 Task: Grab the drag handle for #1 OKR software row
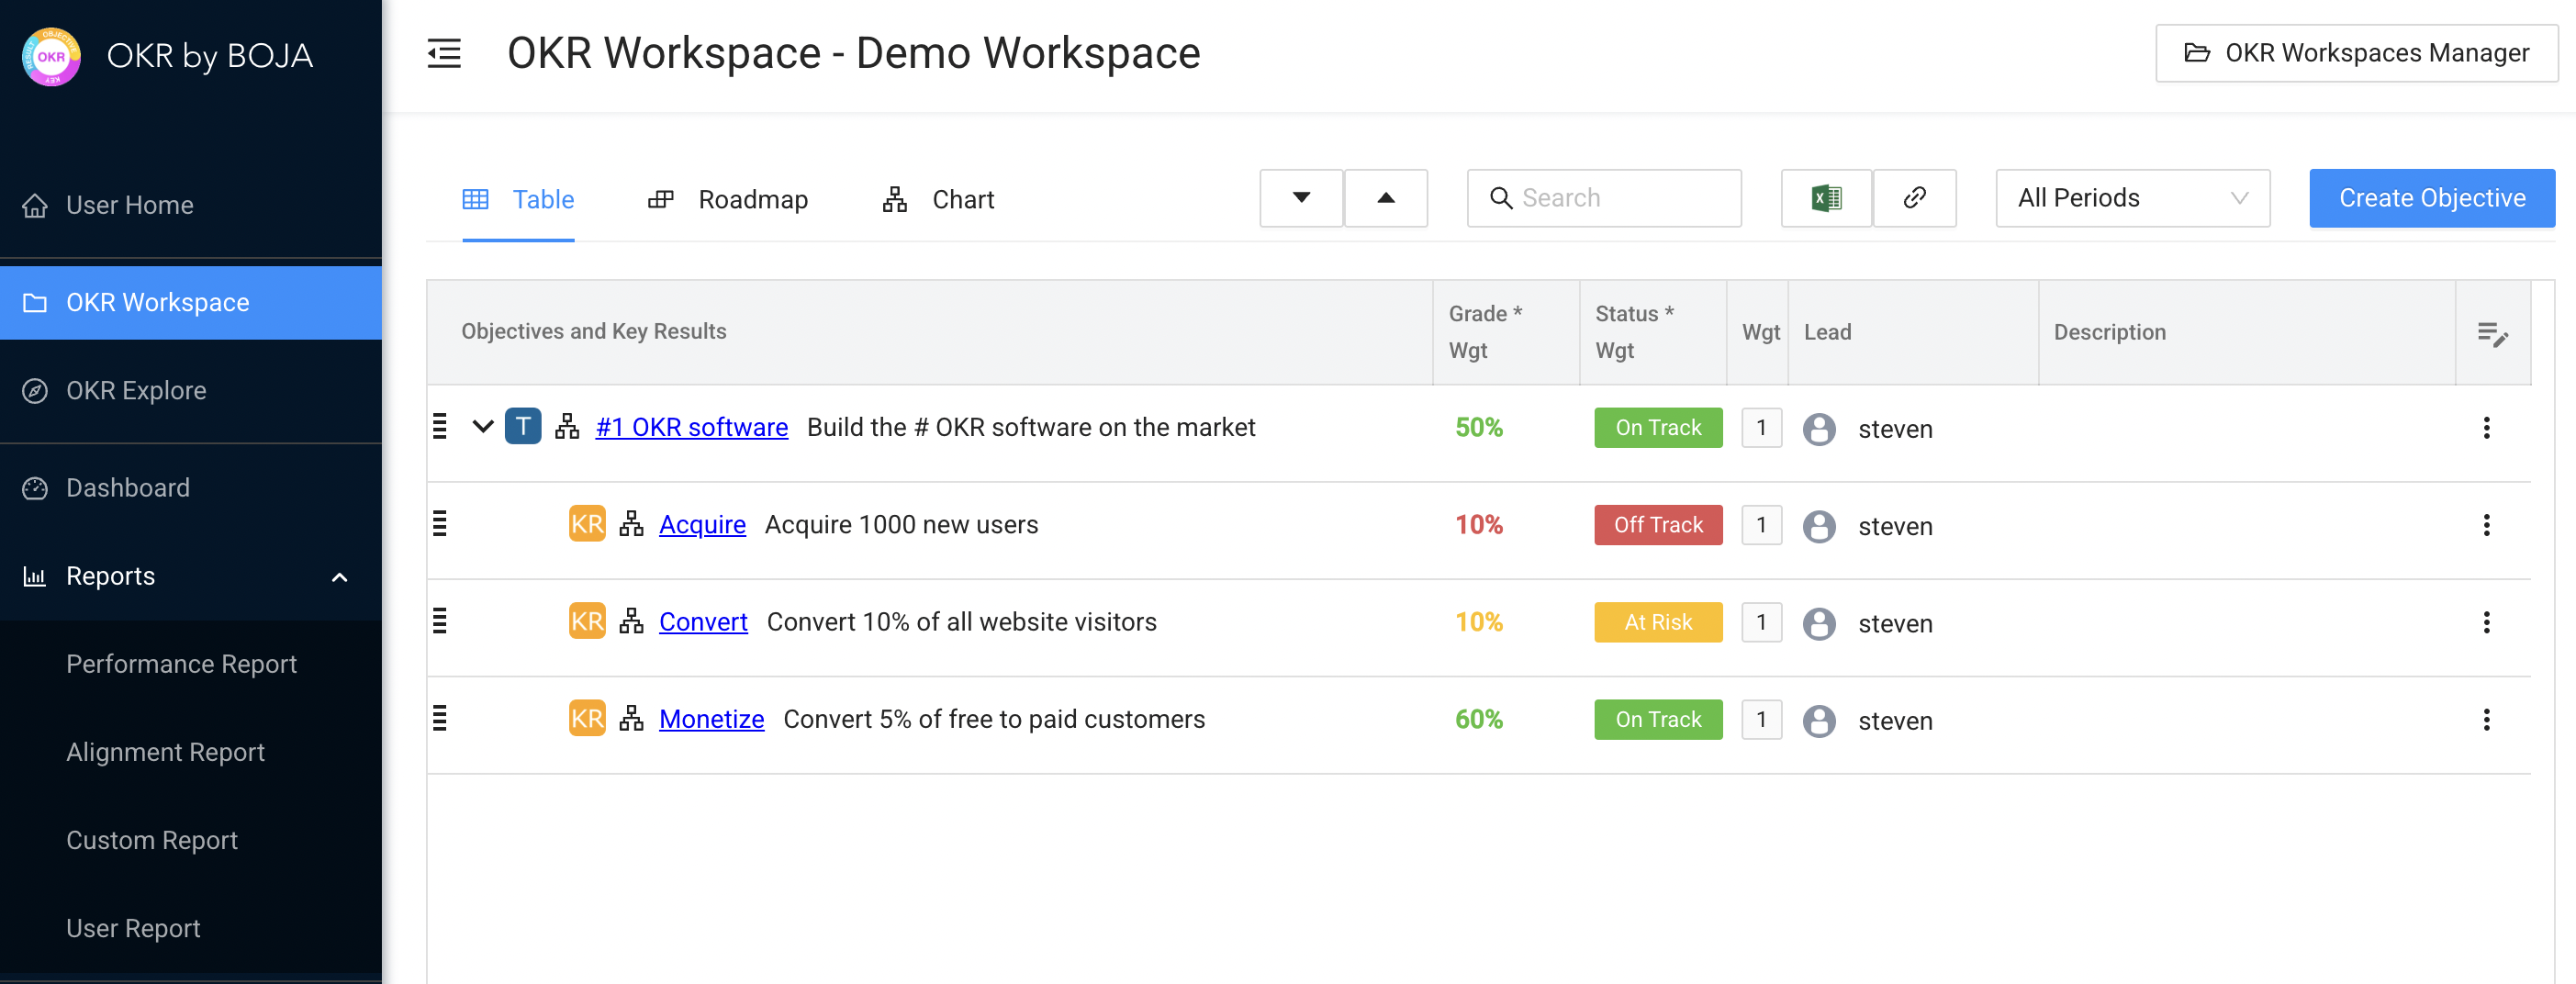click(x=439, y=426)
